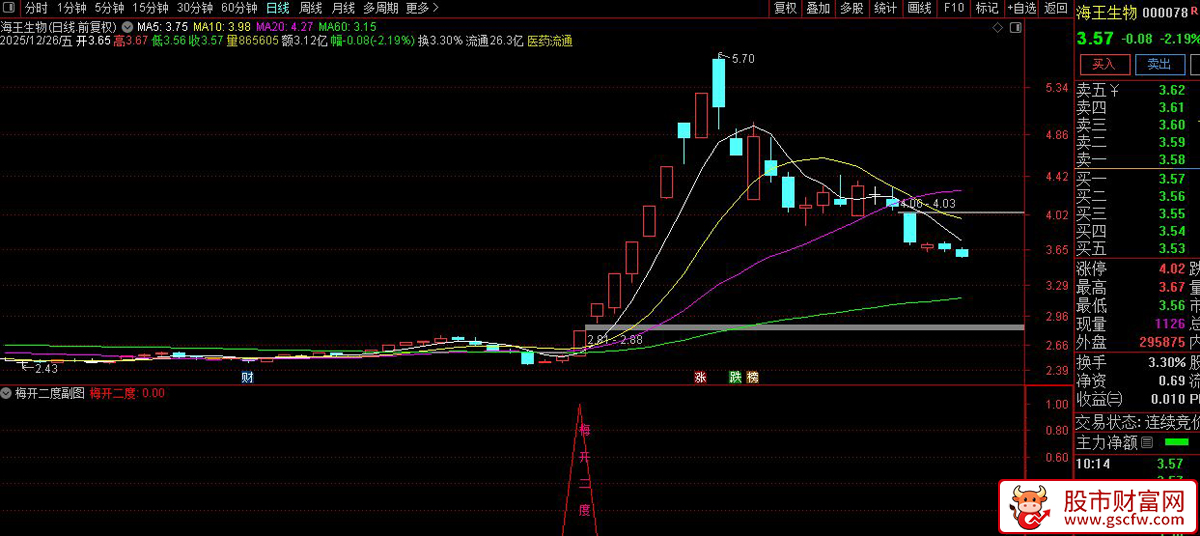Click the 财 marker on chart timeline
This screenshot has width=1200, height=536.
[x=247, y=378]
